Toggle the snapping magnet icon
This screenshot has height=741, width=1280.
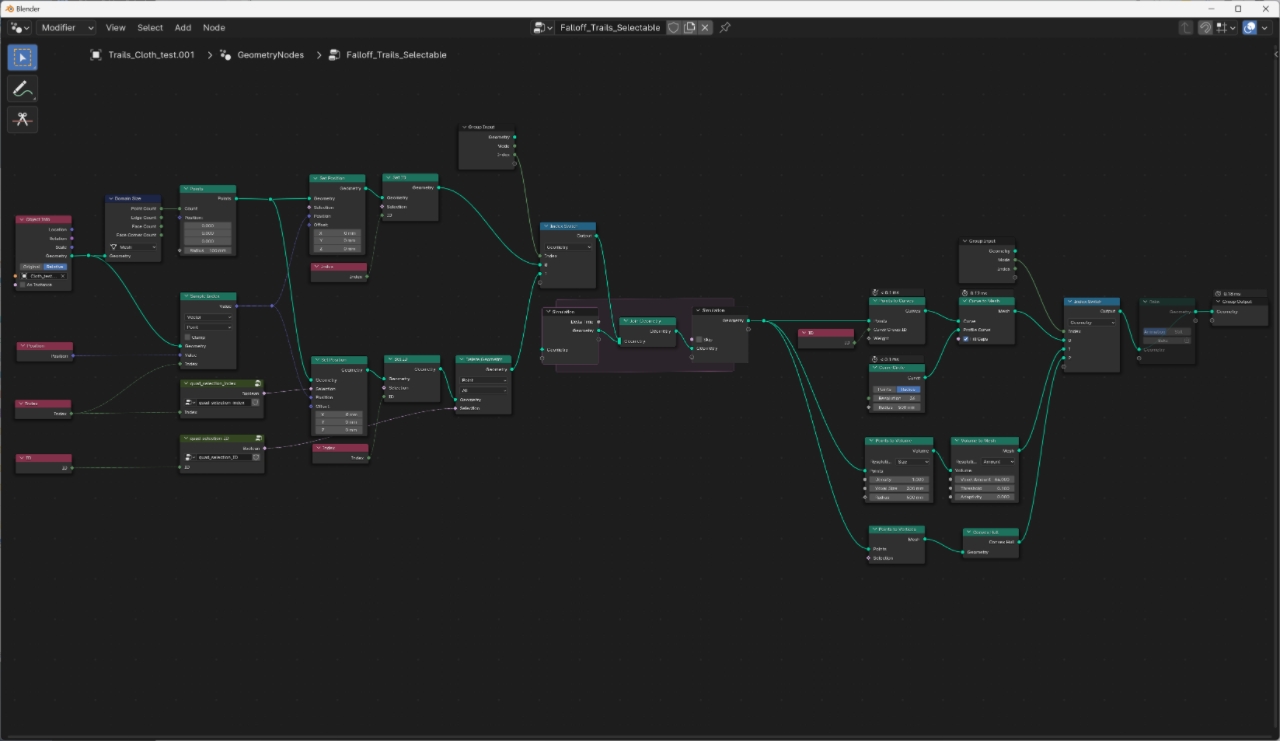[x=1206, y=28]
